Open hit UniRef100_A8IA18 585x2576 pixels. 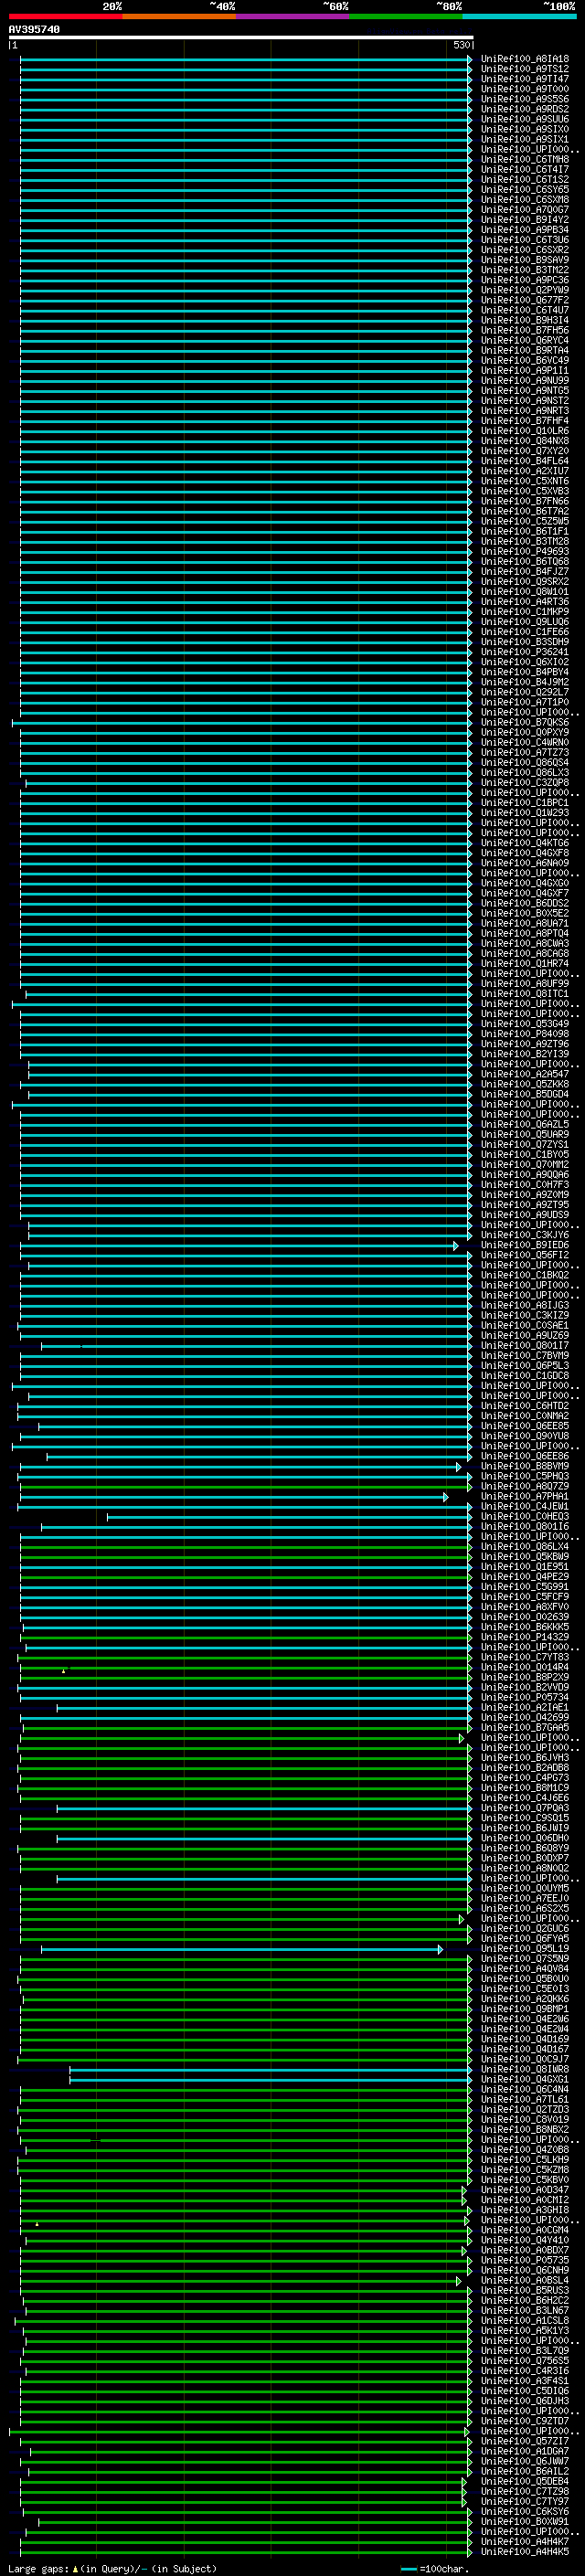[525, 59]
